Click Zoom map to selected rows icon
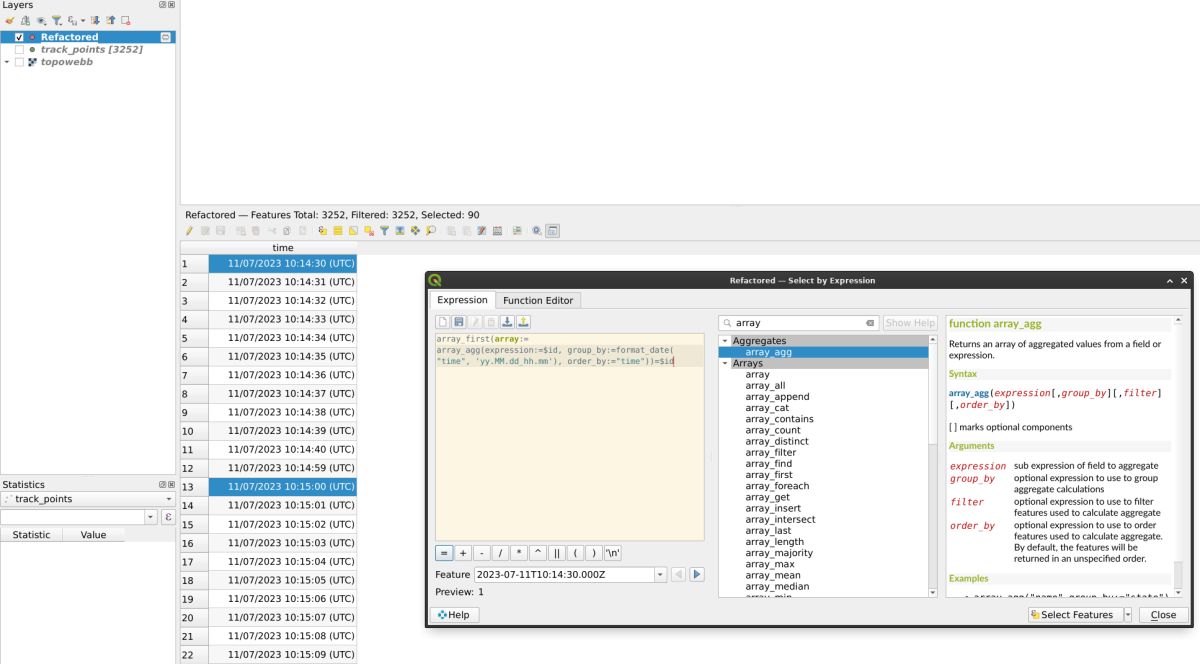This screenshot has width=1200, height=664. click(431, 230)
